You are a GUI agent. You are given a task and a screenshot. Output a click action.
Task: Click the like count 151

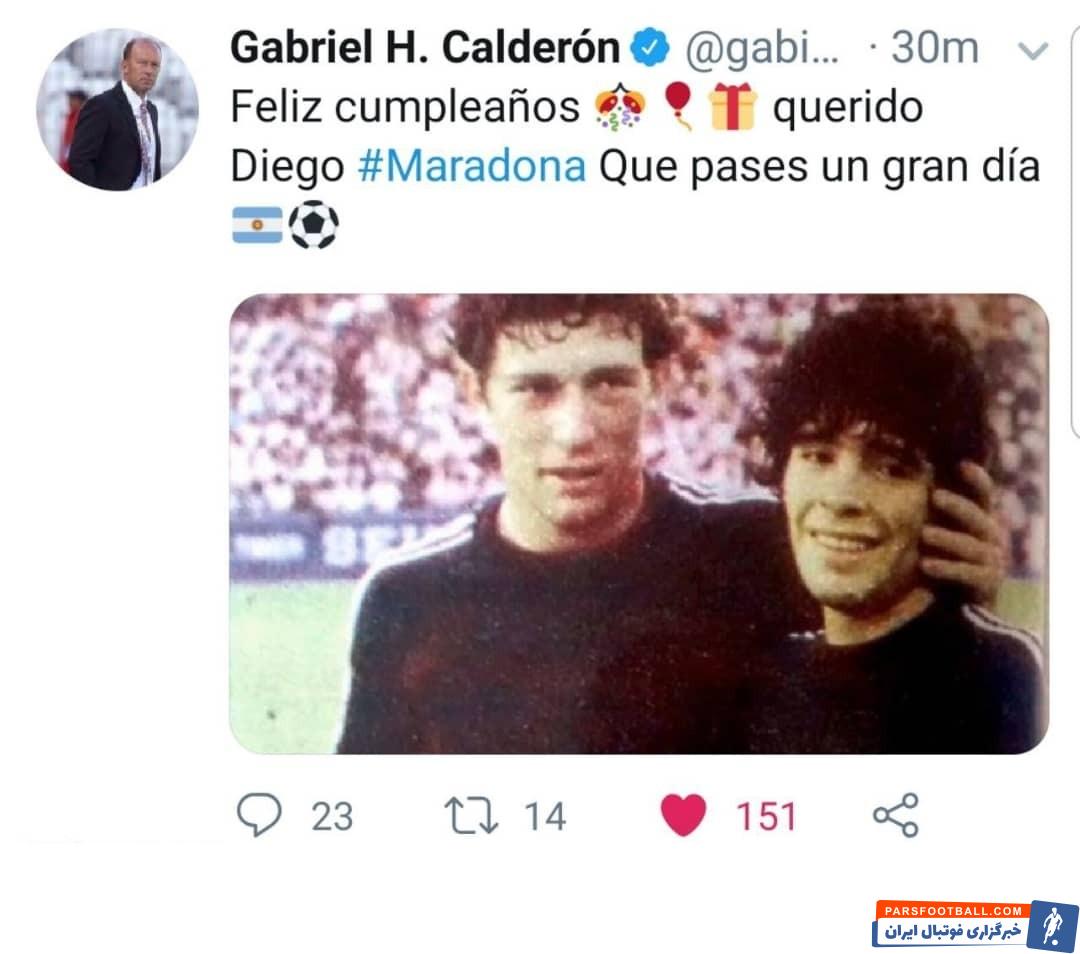click(x=766, y=817)
